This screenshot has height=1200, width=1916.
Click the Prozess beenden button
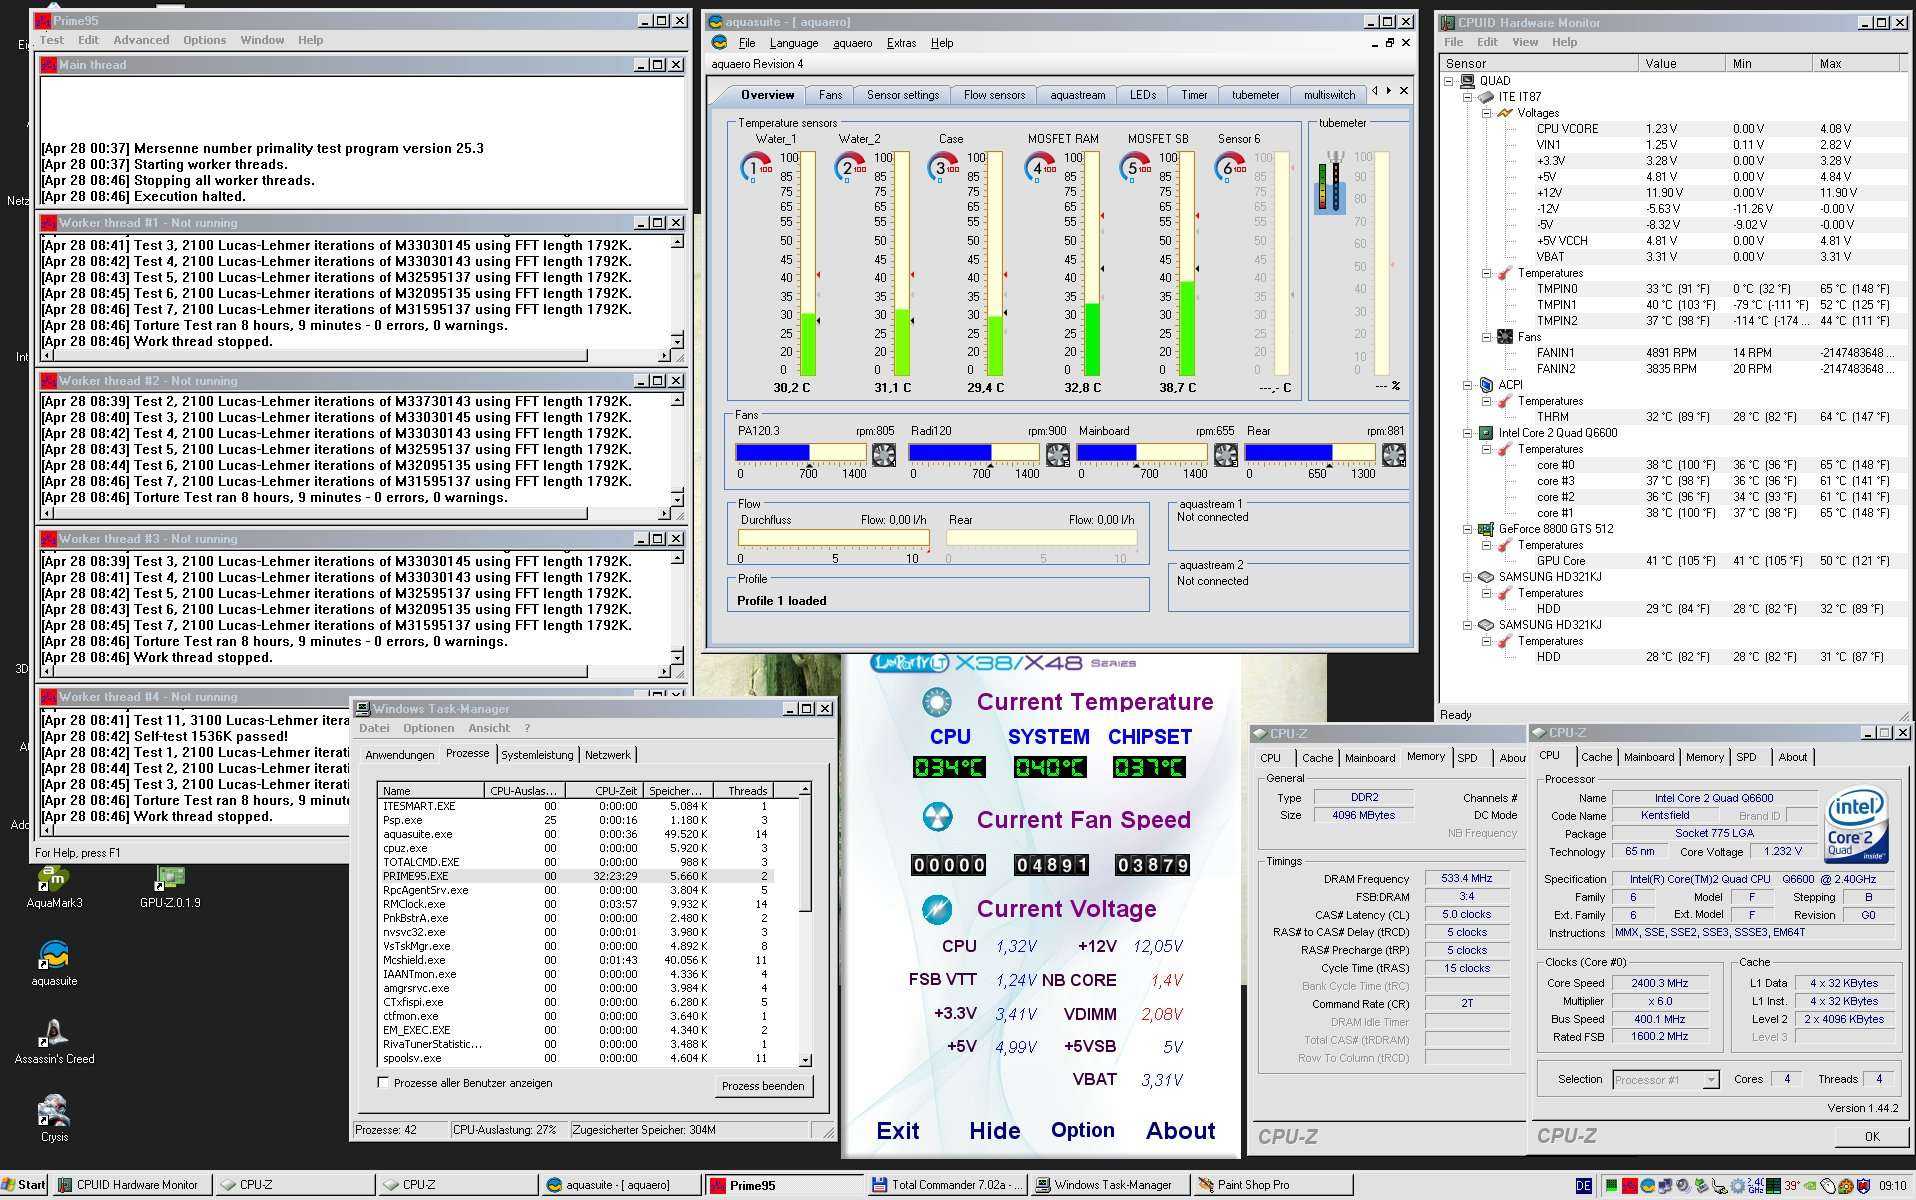[763, 1086]
